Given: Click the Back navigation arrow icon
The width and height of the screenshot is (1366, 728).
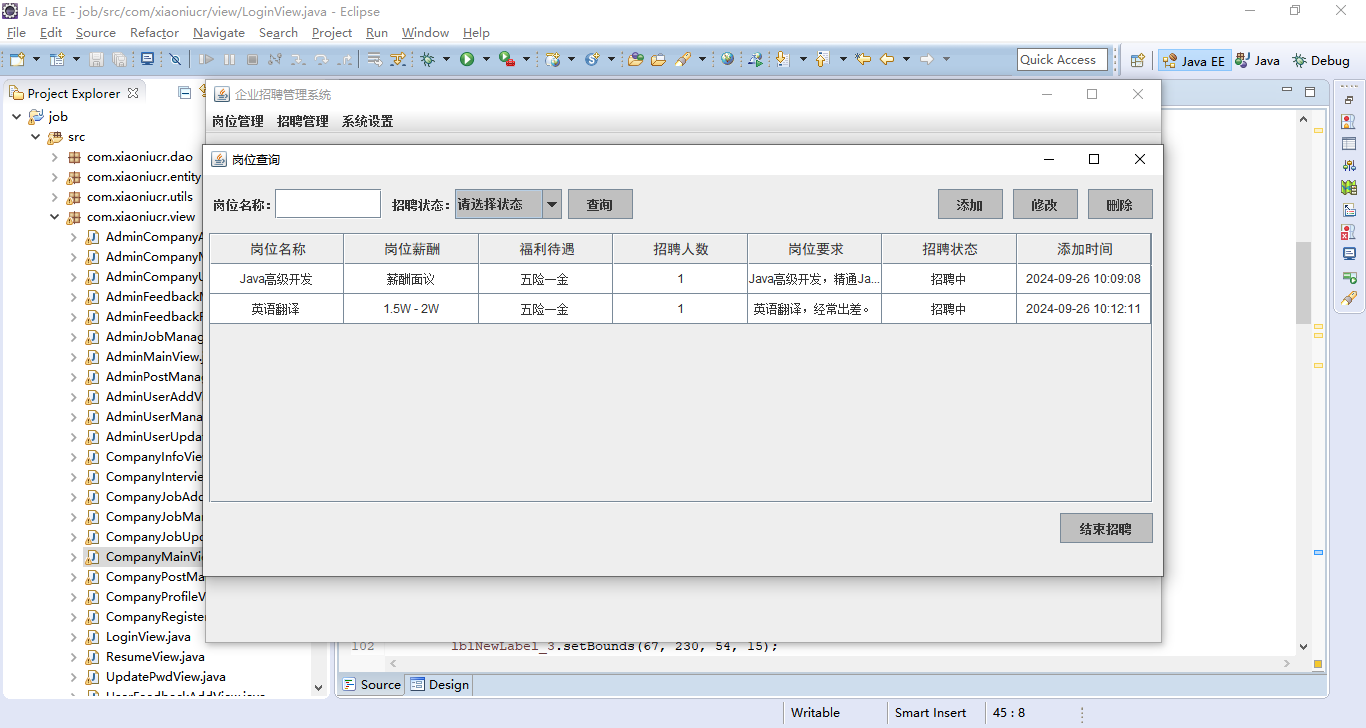Looking at the screenshot, I should 887,60.
